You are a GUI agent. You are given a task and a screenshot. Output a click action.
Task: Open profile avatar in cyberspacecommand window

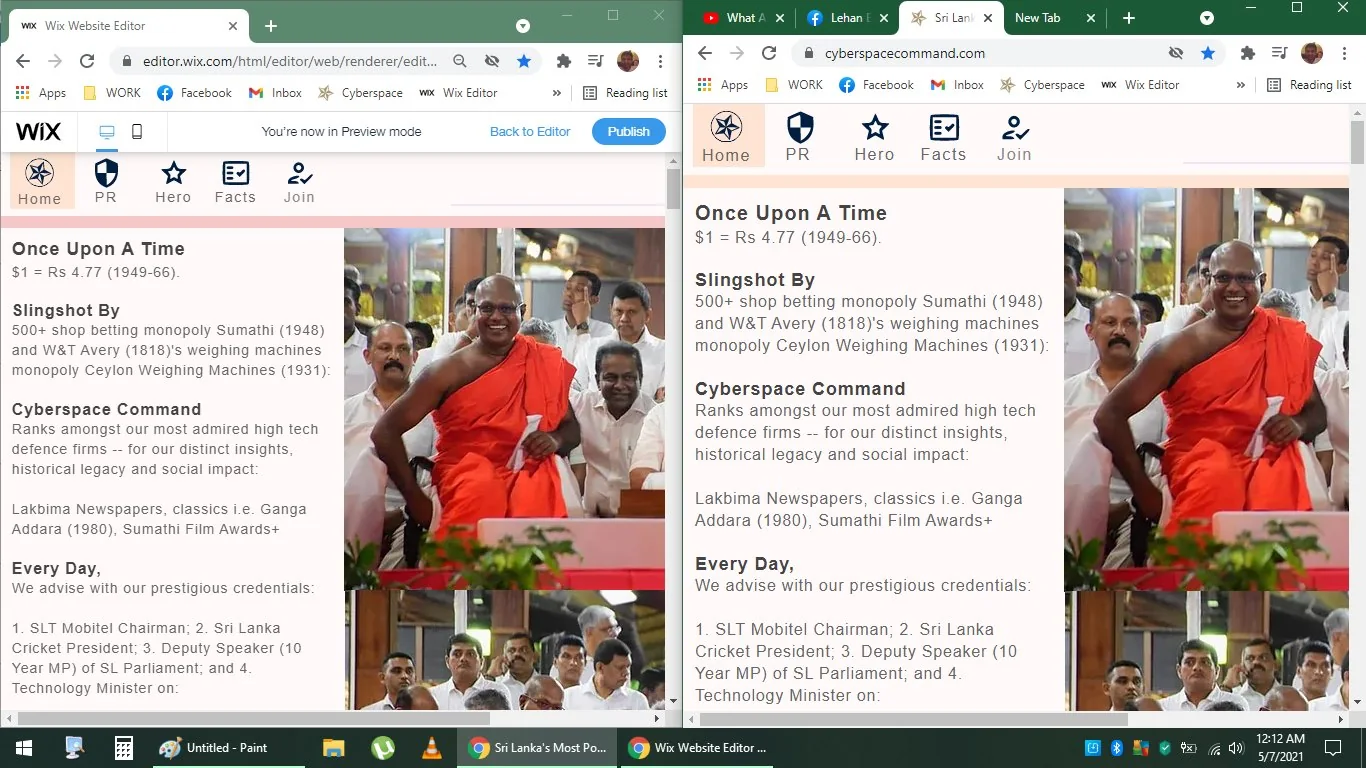click(1312, 53)
